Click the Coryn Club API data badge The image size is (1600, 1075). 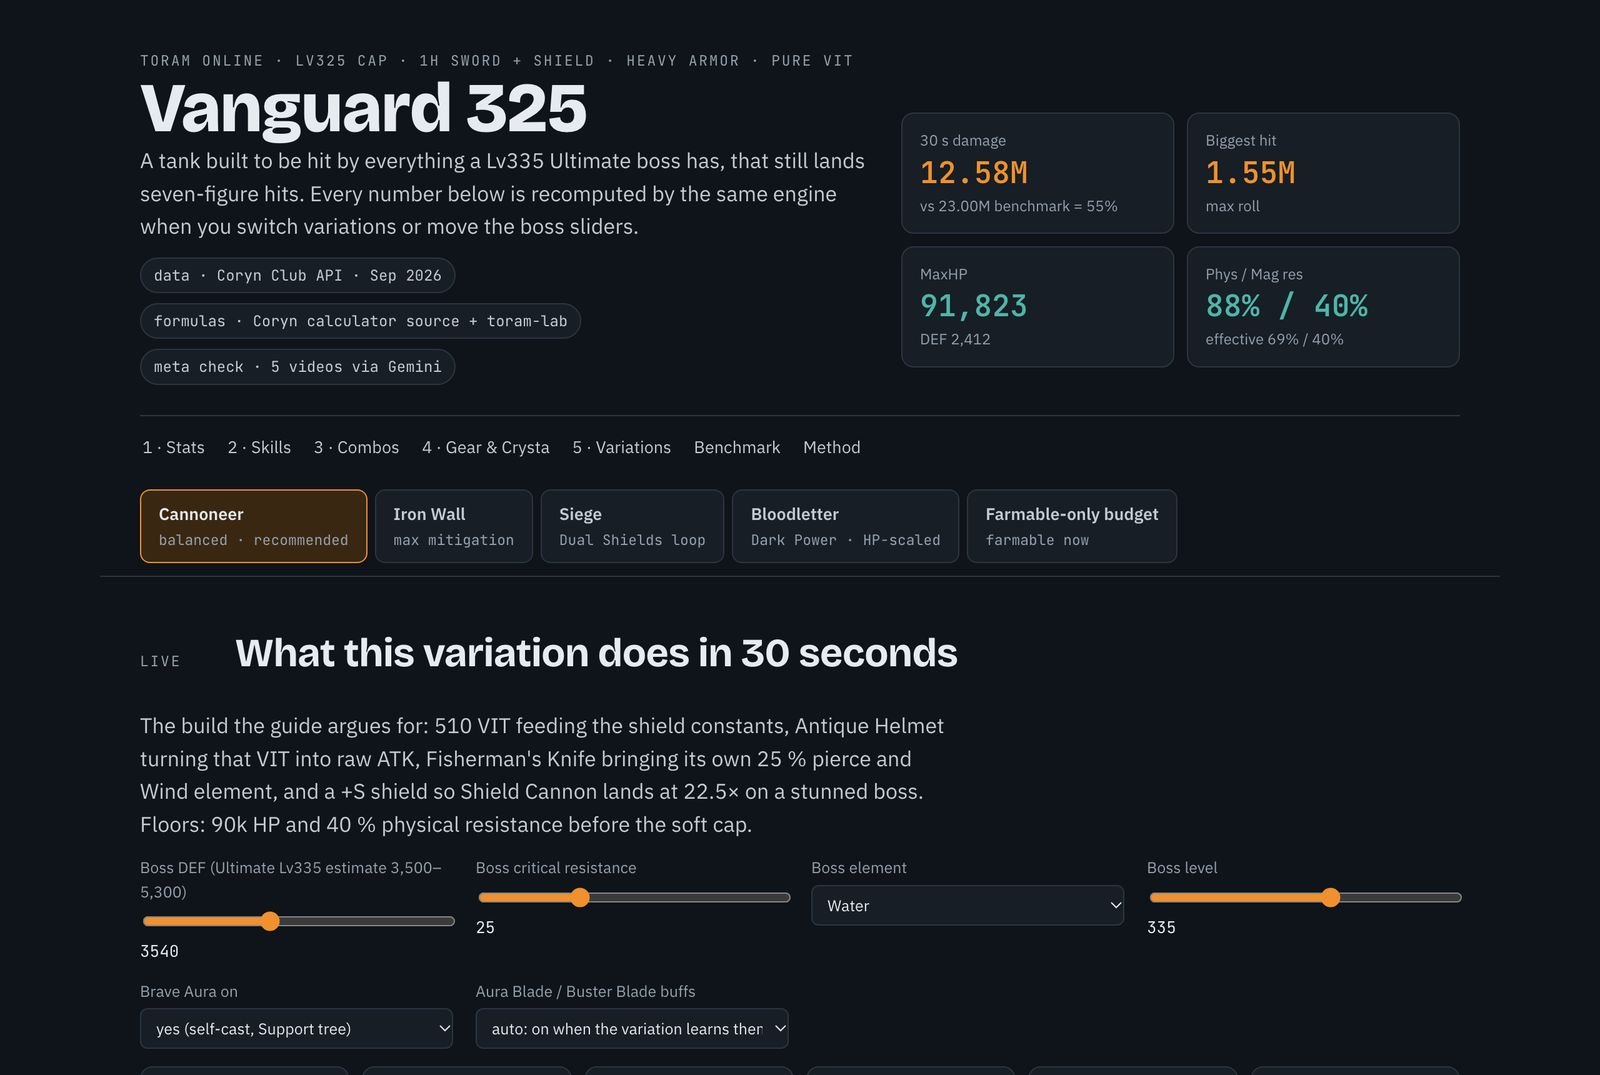297,275
